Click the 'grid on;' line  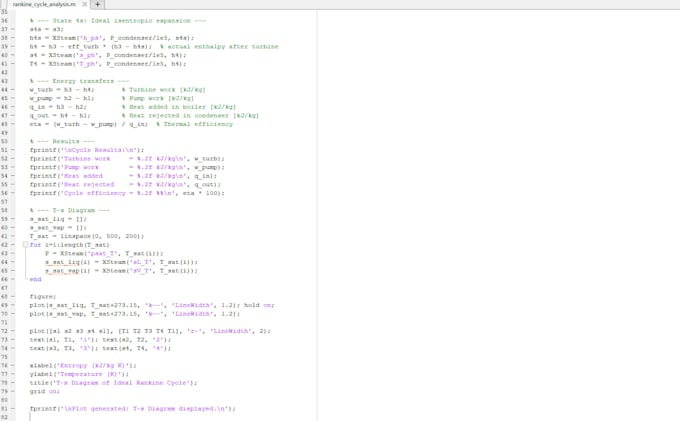45,392
